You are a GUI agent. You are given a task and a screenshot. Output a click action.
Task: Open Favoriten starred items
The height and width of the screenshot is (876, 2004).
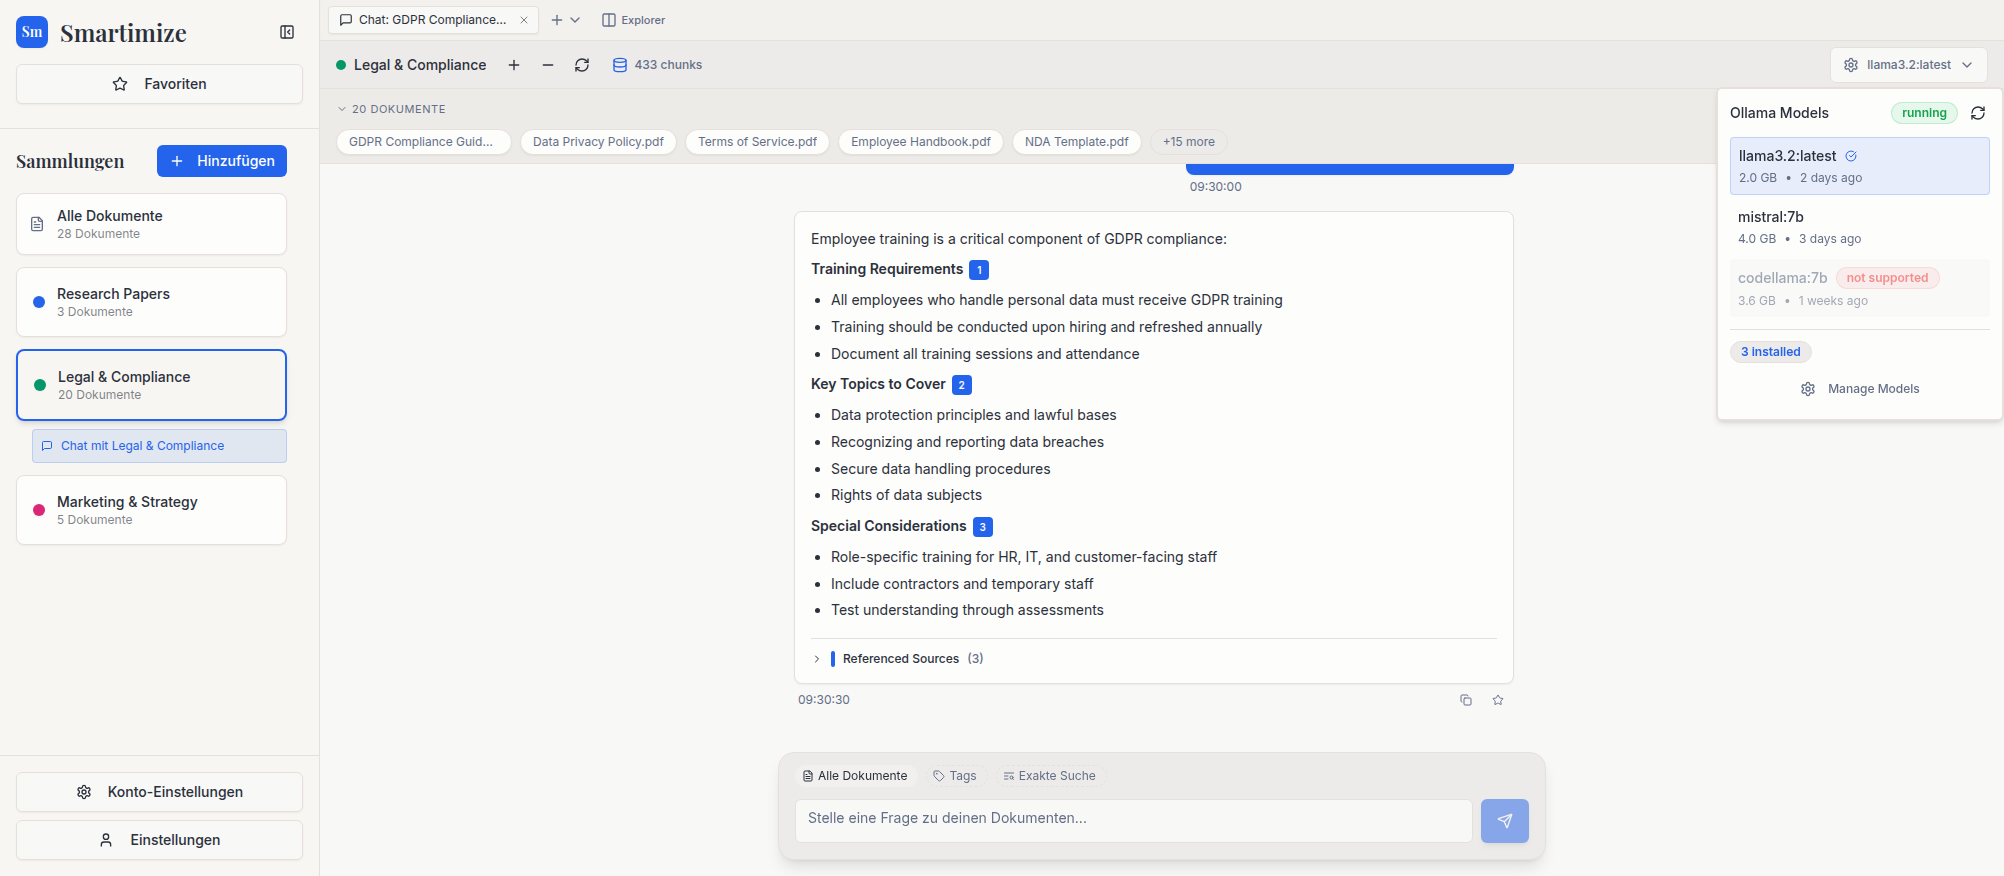click(159, 84)
